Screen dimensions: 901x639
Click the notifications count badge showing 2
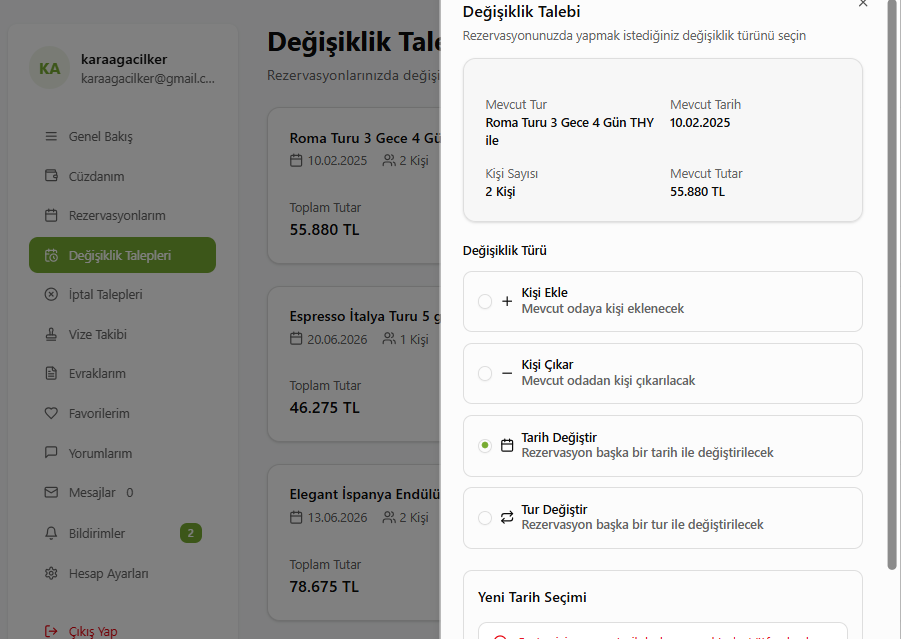(x=191, y=533)
